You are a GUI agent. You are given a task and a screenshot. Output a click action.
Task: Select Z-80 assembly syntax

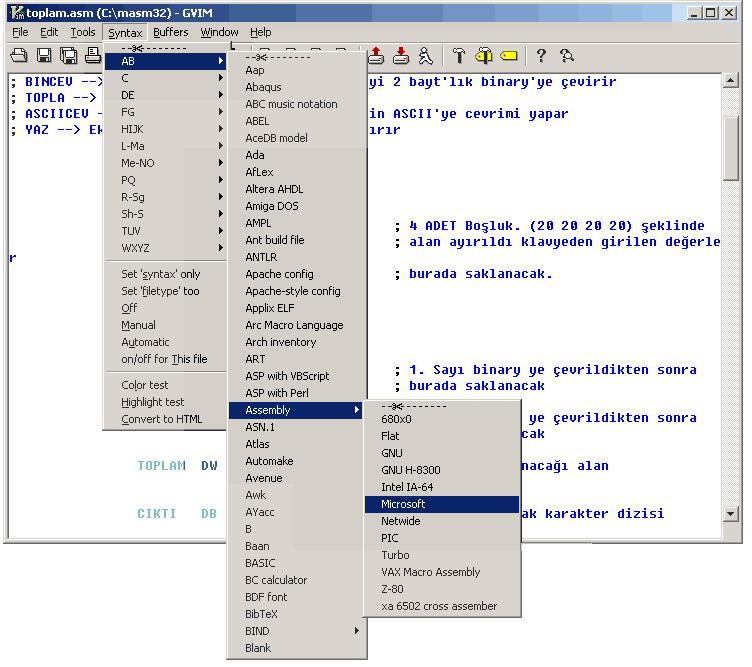click(x=442, y=589)
